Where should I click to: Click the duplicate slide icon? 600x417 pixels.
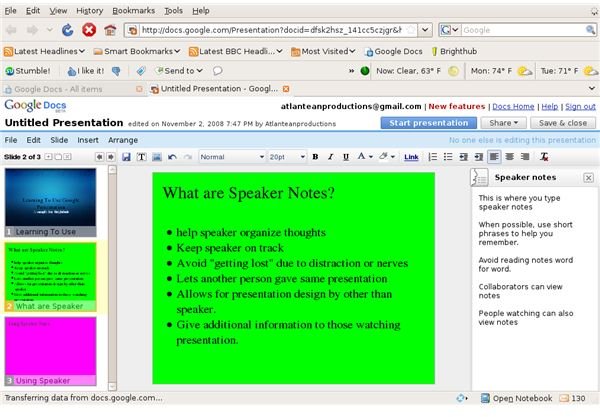click(x=58, y=157)
